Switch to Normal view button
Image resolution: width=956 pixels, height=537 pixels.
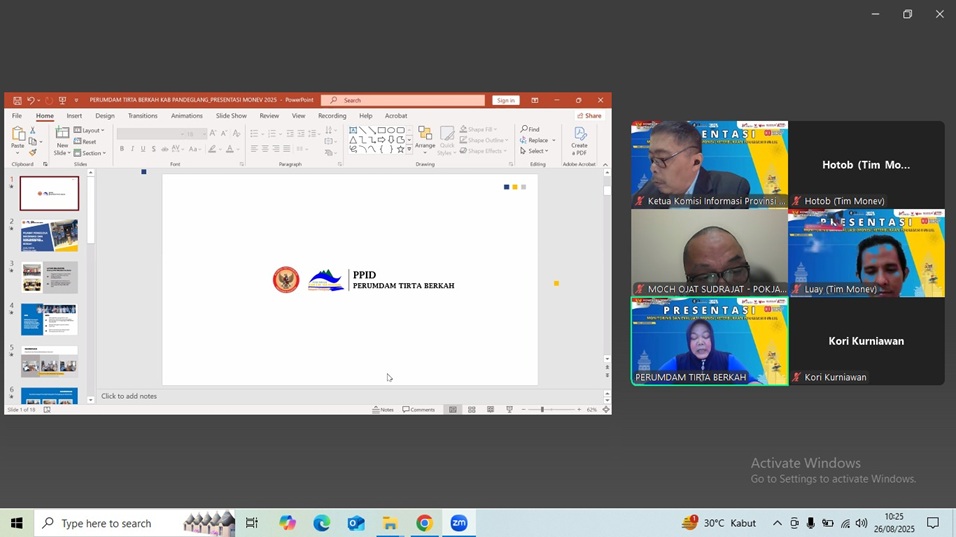coord(452,410)
